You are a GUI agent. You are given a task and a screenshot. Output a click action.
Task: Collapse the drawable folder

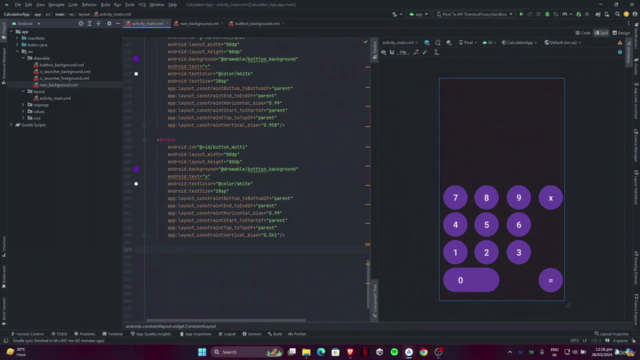(23, 58)
